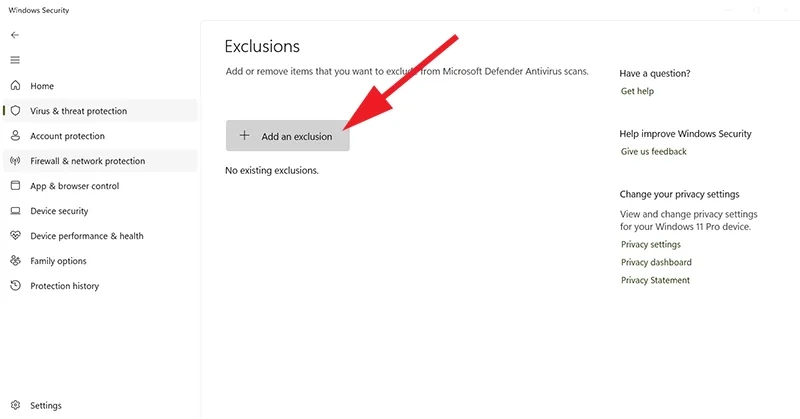Click the Account protection person icon
Screen dimensions: 800x419
click(15, 136)
